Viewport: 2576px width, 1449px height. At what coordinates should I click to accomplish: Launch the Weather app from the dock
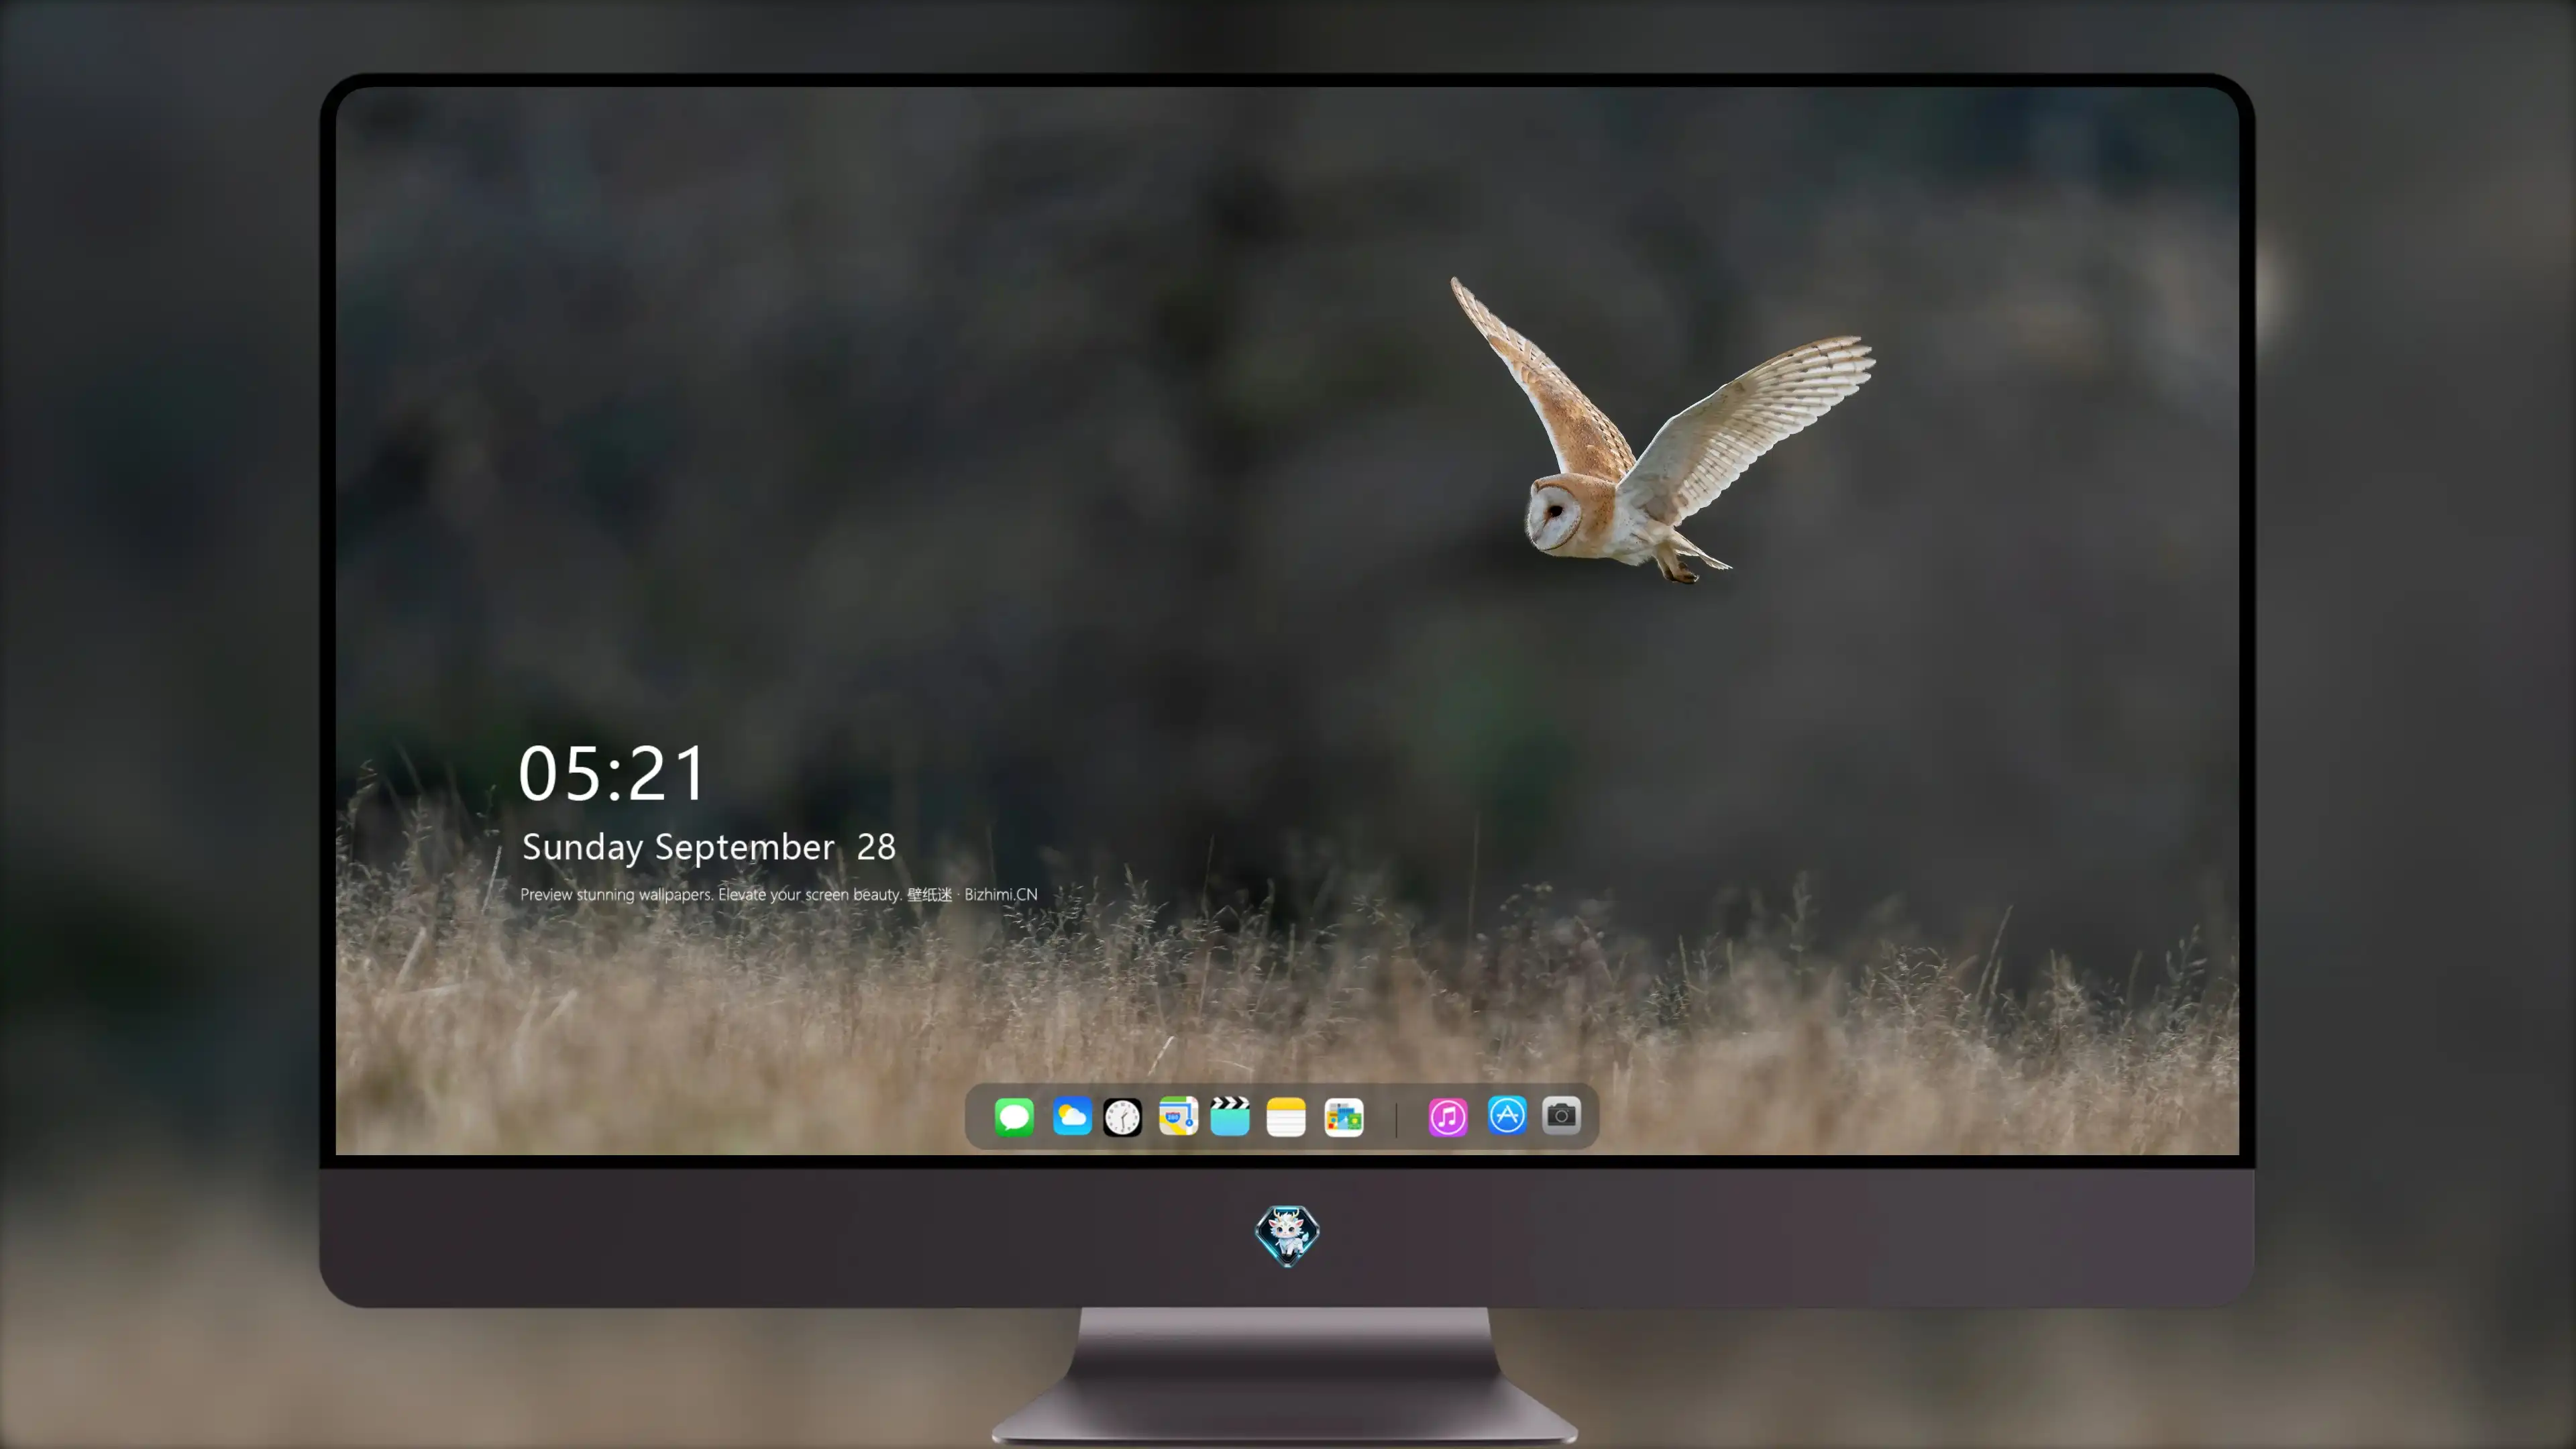click(1072, 1117)
